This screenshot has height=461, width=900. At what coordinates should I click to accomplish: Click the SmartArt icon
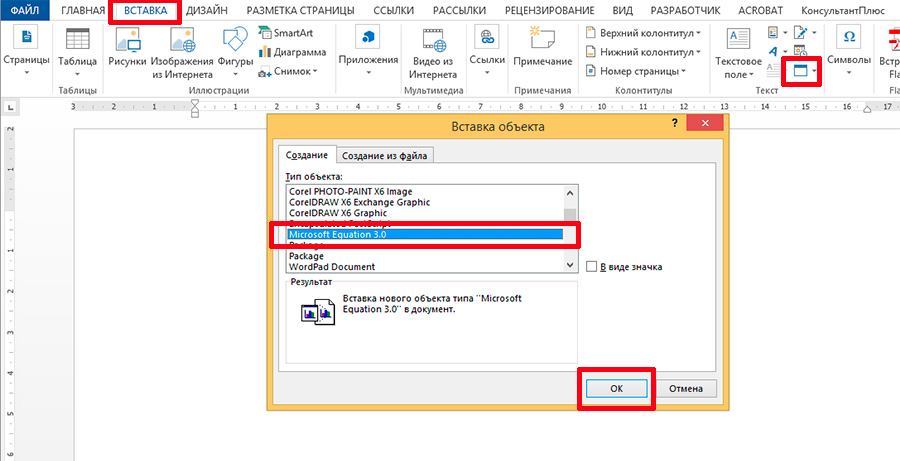(280, 33)
